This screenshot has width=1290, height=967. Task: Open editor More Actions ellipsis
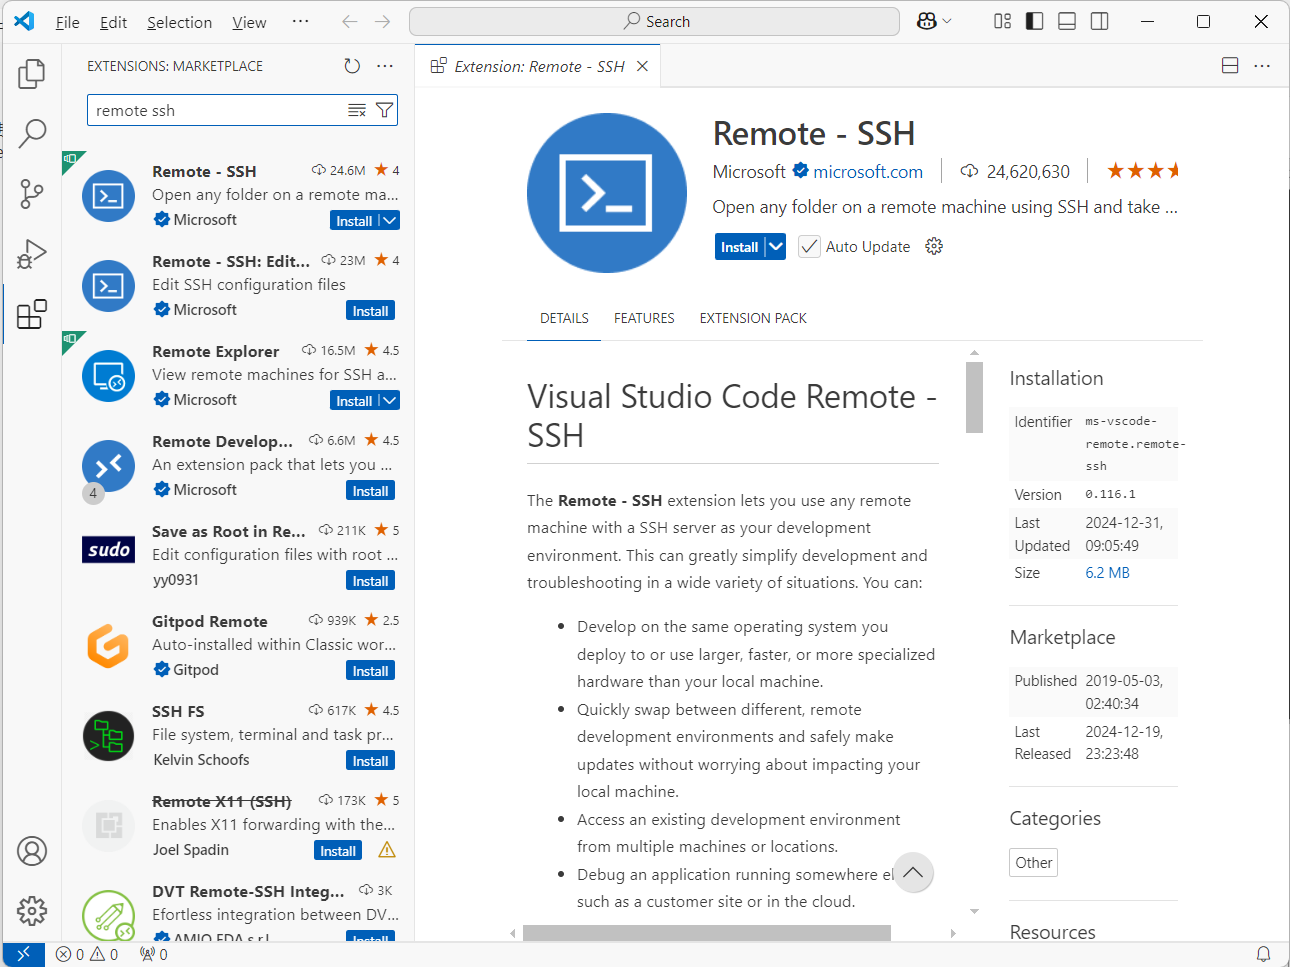pos(1262,66)
